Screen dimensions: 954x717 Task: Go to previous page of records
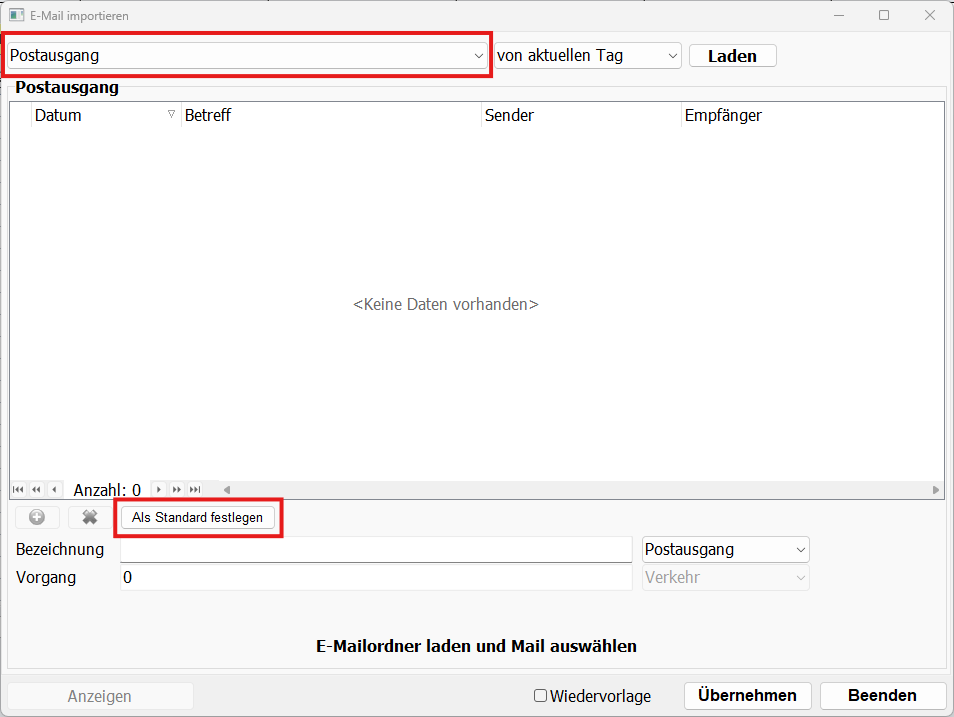point(36,490)
